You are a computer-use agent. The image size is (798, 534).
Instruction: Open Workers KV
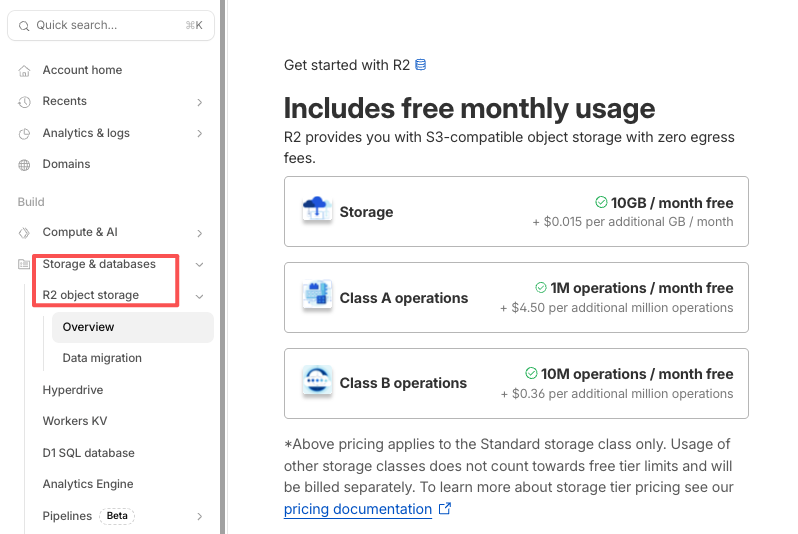point(75,421)
